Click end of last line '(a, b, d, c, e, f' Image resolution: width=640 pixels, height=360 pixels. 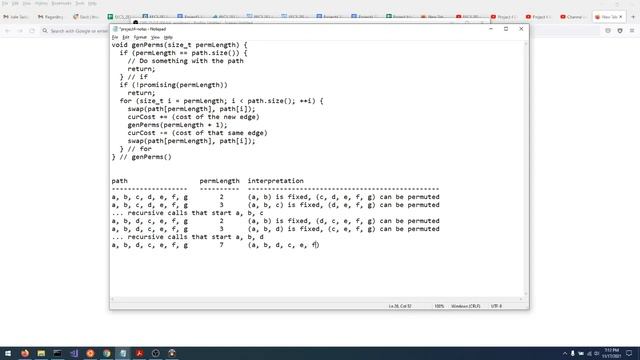(x=318, y=245)
